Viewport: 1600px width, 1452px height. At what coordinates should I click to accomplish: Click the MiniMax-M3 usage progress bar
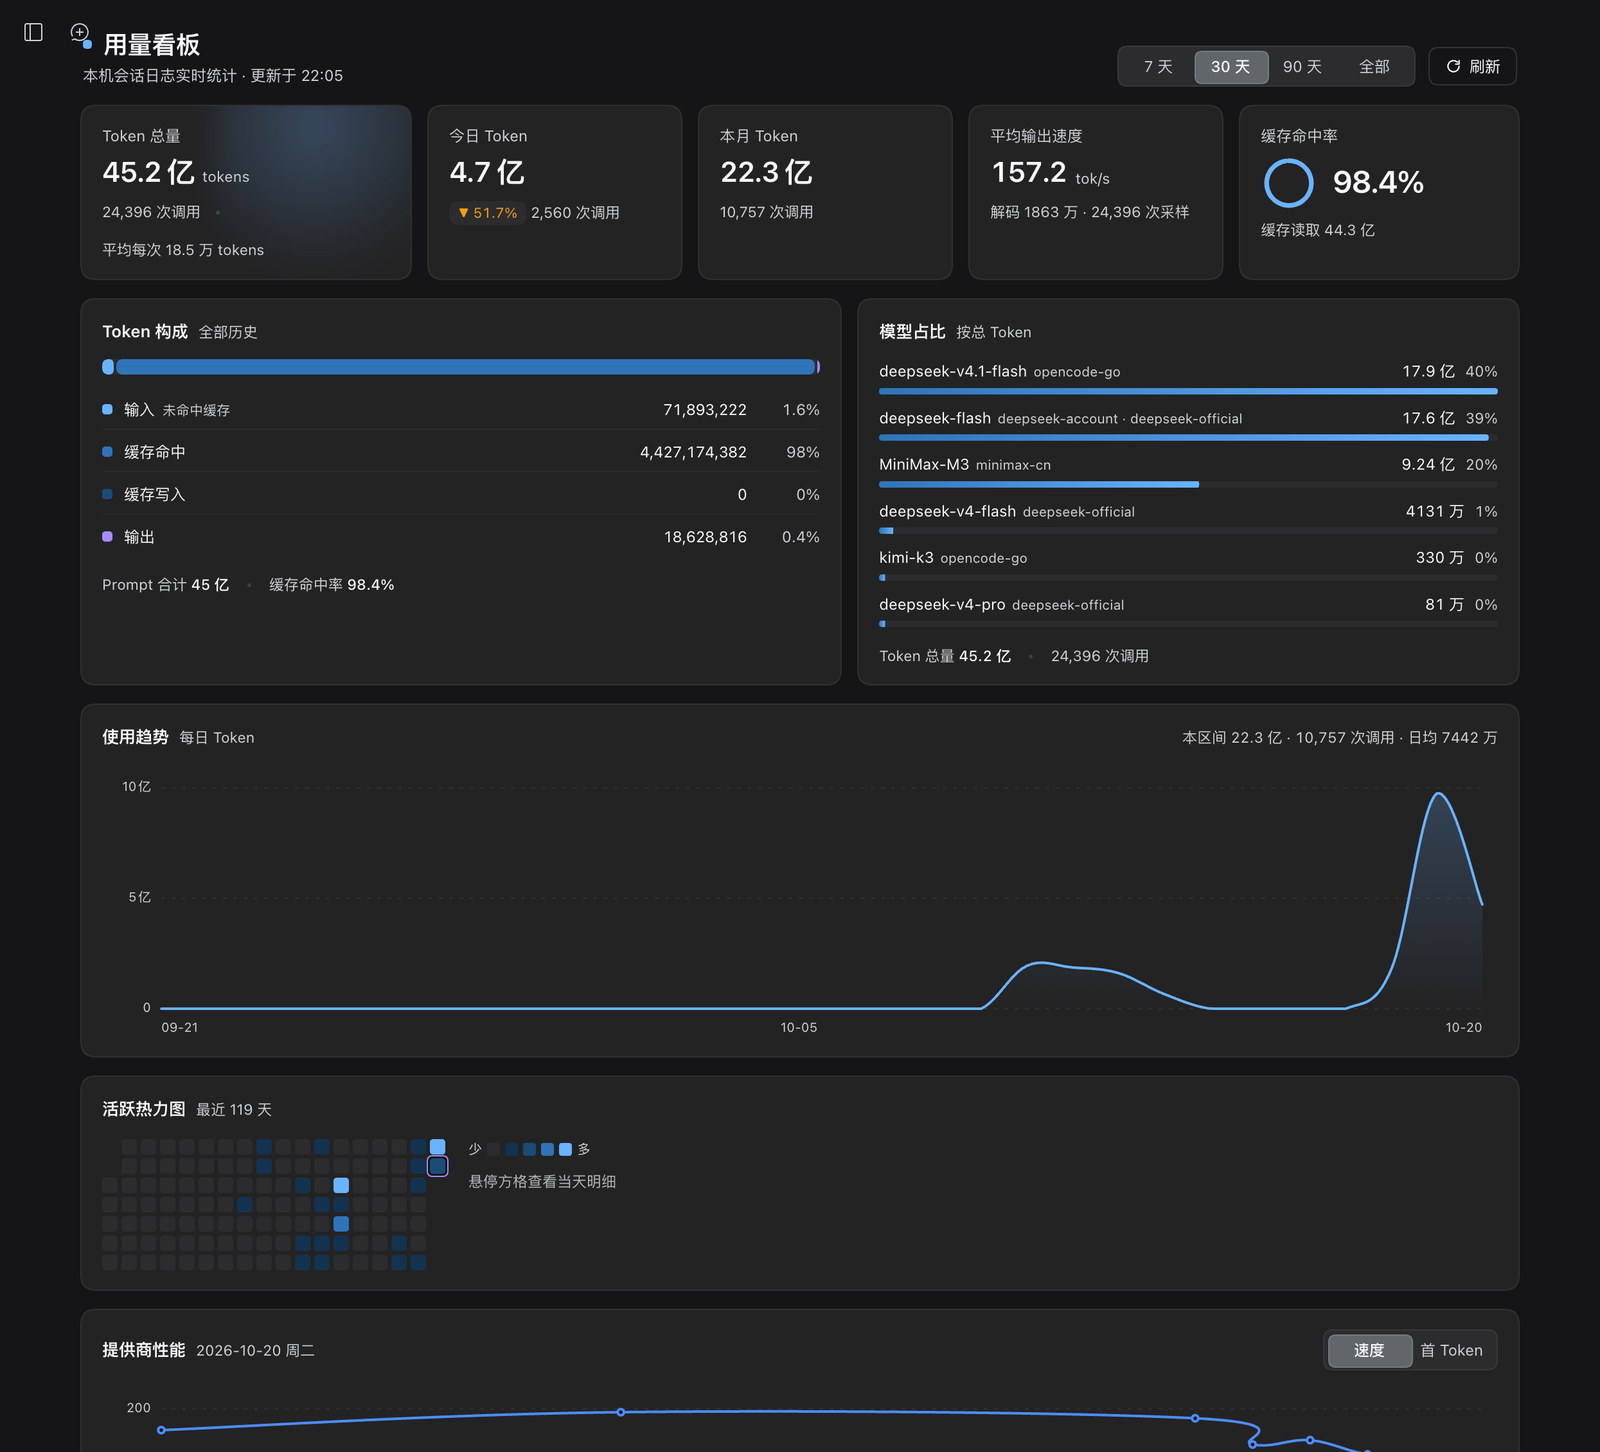coord(1188,484)
